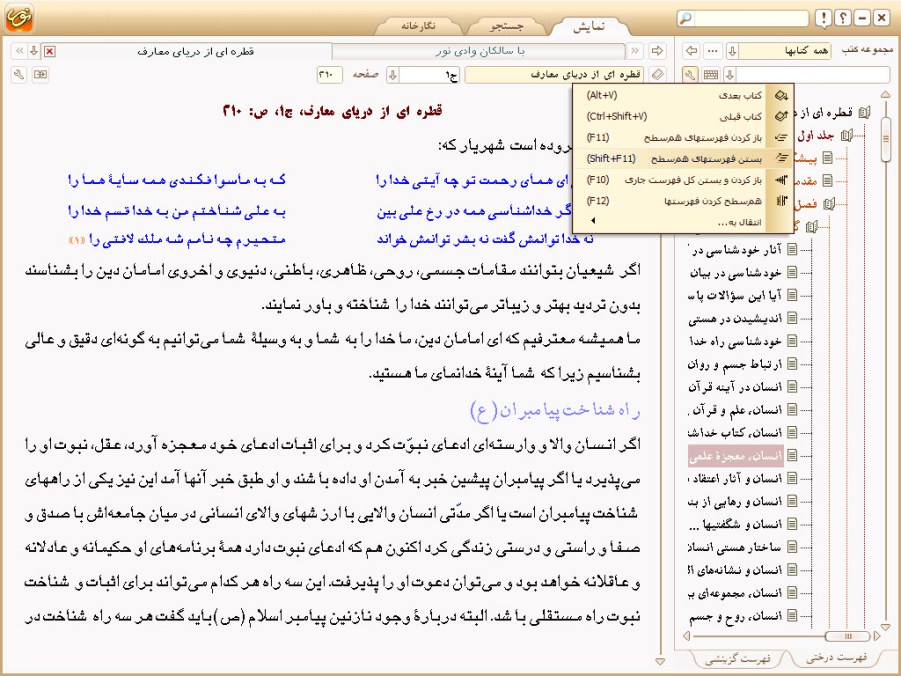Close the «قطره ای از دریای معارف» tab with the red X

pyautogui.click(x=50, y=51)
